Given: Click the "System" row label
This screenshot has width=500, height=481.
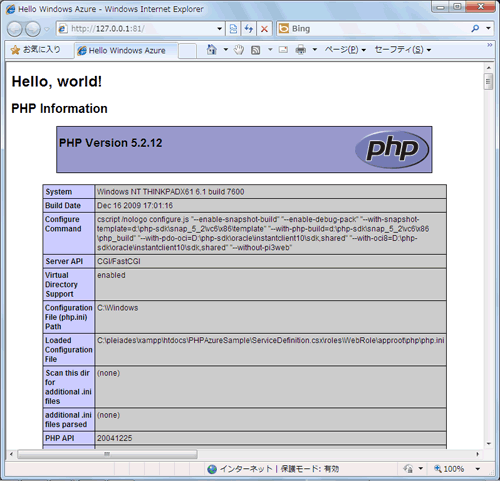Looking at the screenshot, I should pos(59,192).
